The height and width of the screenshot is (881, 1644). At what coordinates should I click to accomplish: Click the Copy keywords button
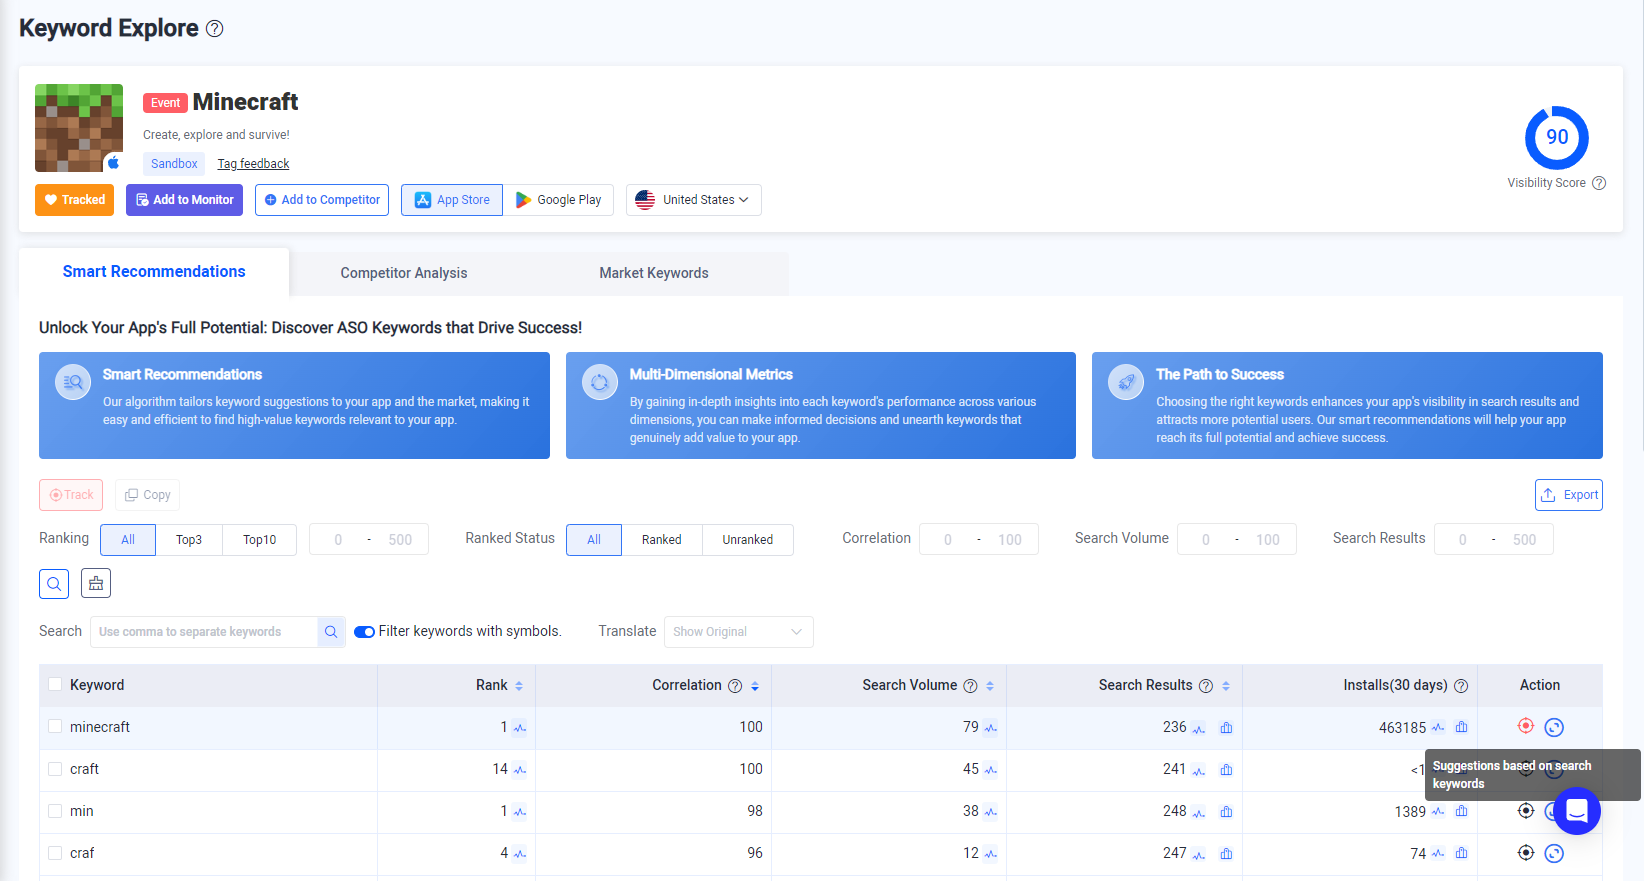147,495
